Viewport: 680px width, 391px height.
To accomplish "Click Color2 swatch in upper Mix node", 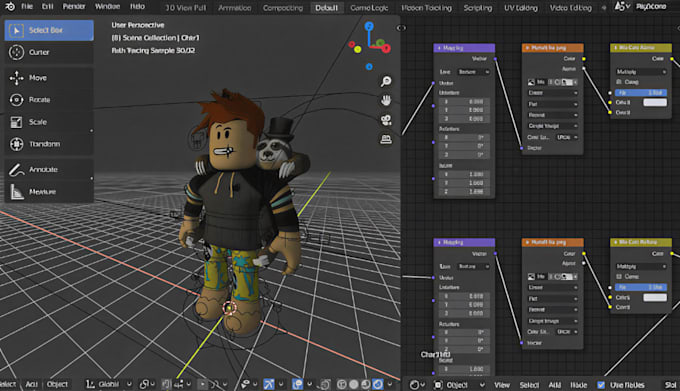I will [655, 103].
